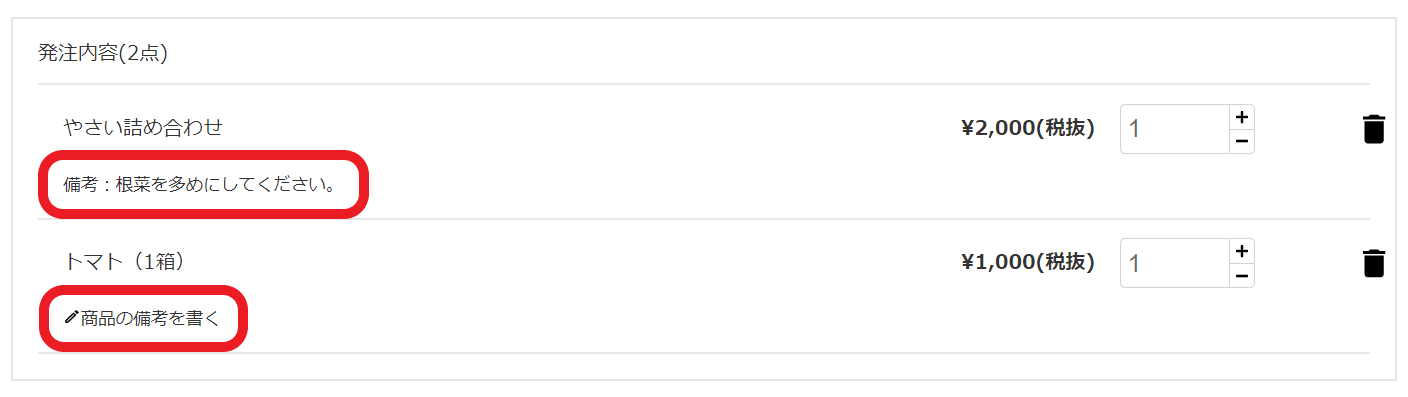1408x397 pixels.
Task: Focus the quantity field for トマト（1箱）
Action: (1175, 263)
